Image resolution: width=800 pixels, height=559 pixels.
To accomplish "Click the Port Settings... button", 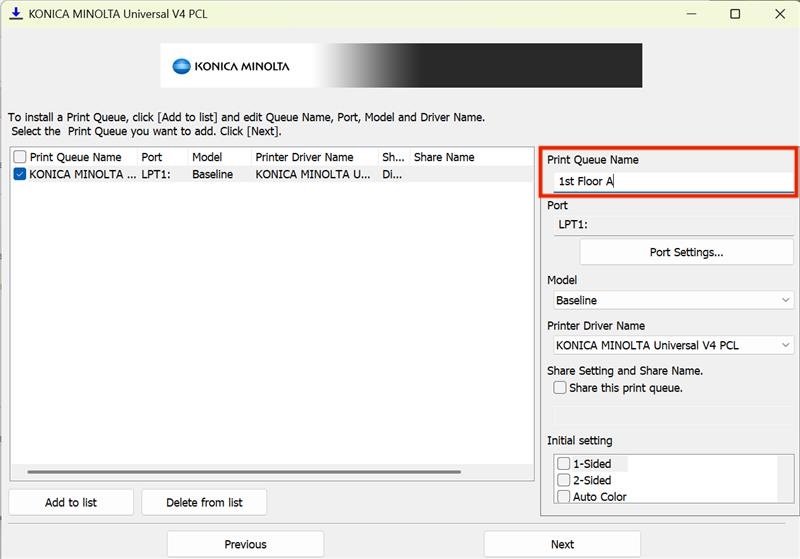I will click(x=686, y=252).
